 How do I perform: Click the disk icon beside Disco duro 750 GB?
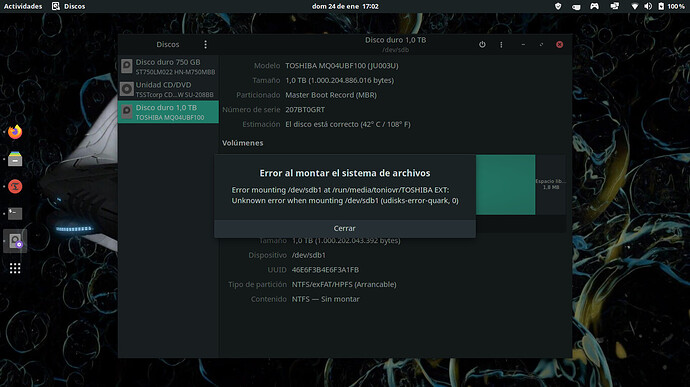click(x=127, y=66)
